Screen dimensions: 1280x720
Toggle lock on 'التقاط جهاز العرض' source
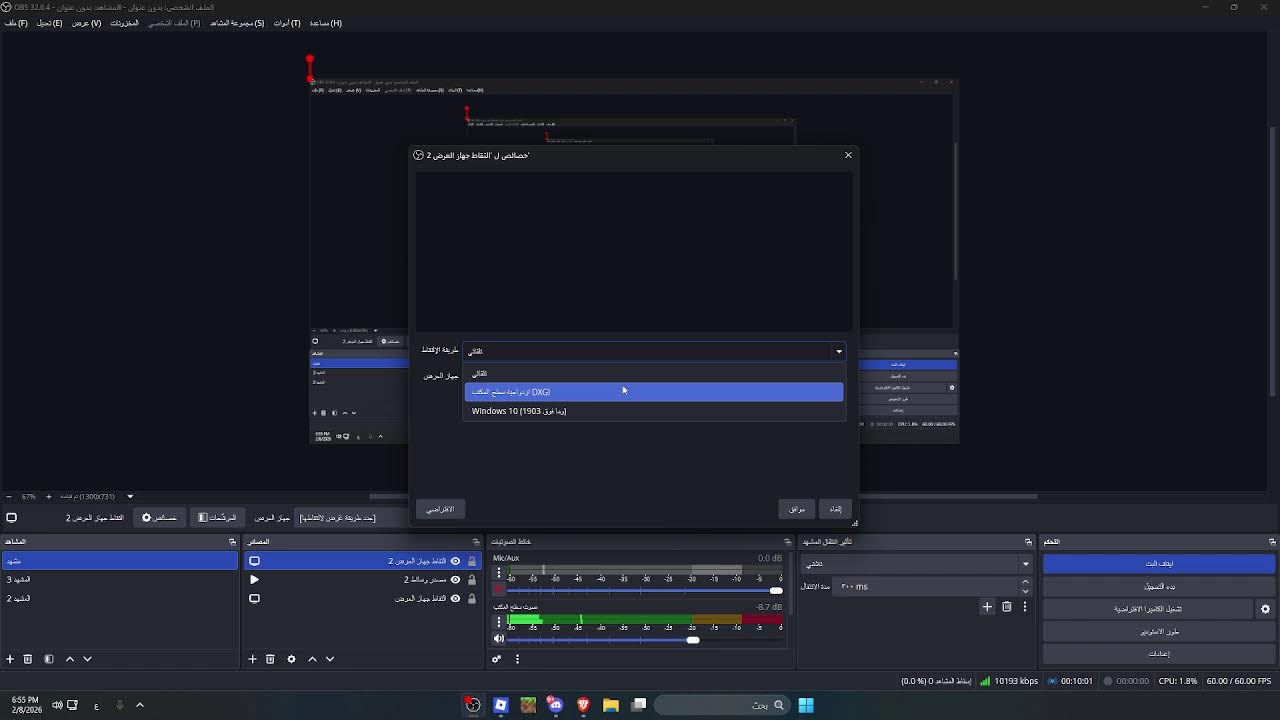(x=472, y=598)
